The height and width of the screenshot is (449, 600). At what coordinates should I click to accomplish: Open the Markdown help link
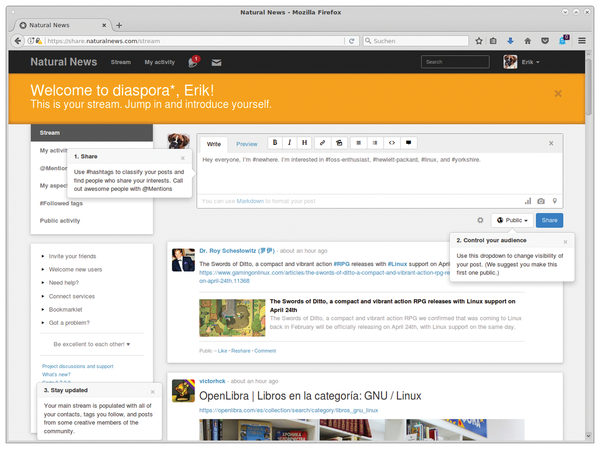[x=250, y=201]
